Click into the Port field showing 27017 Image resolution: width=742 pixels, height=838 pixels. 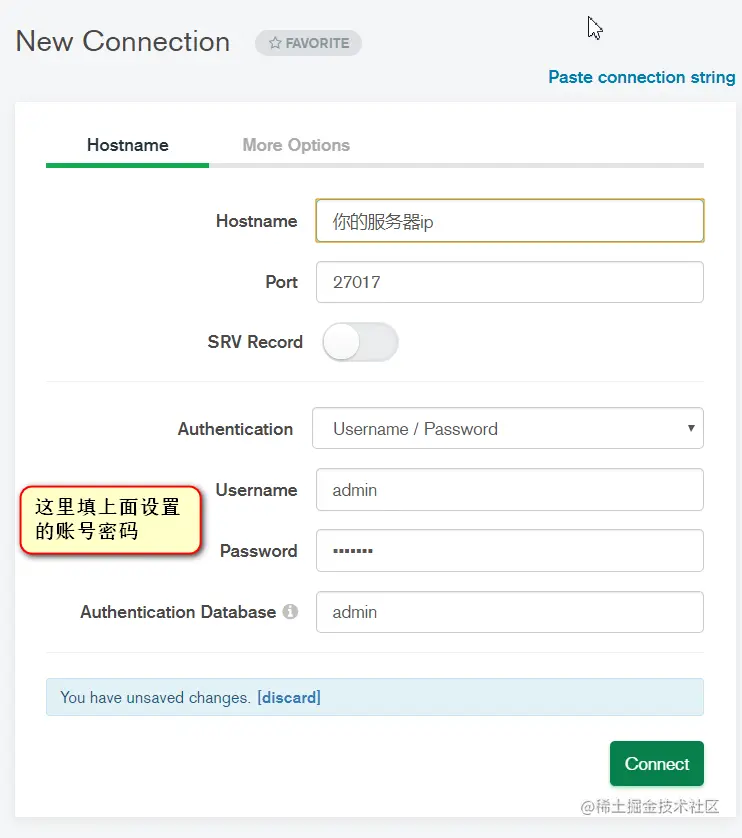[x=510, y=282]
